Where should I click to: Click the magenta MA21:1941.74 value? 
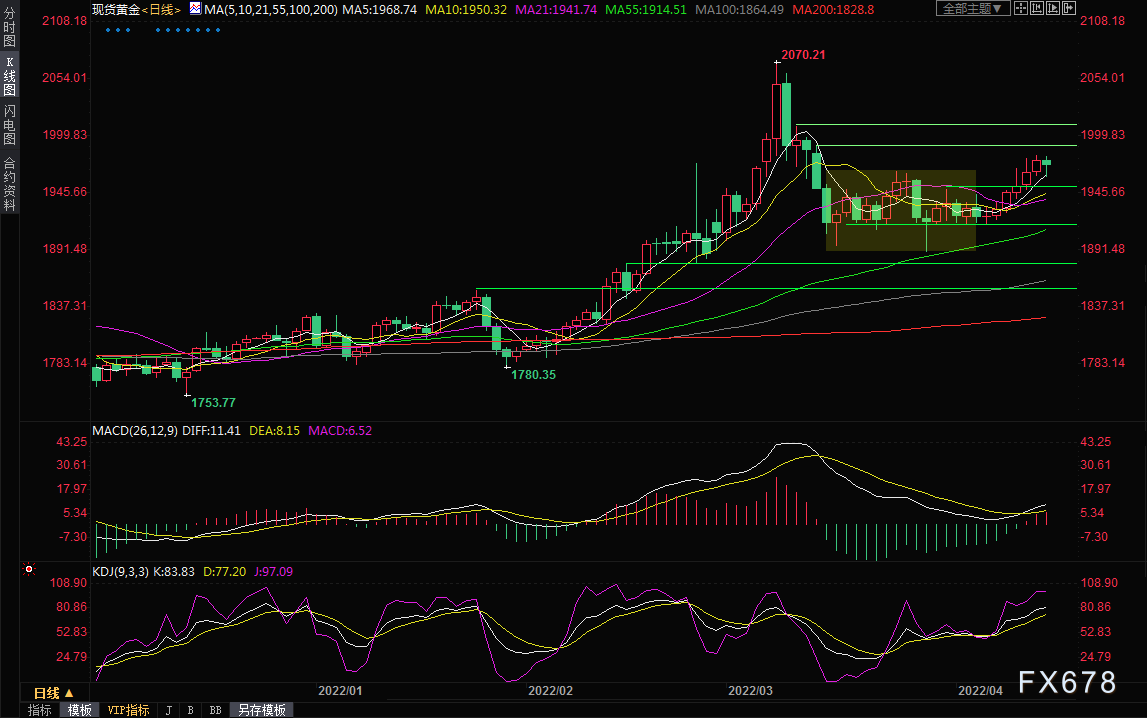[x=556, y=10]
